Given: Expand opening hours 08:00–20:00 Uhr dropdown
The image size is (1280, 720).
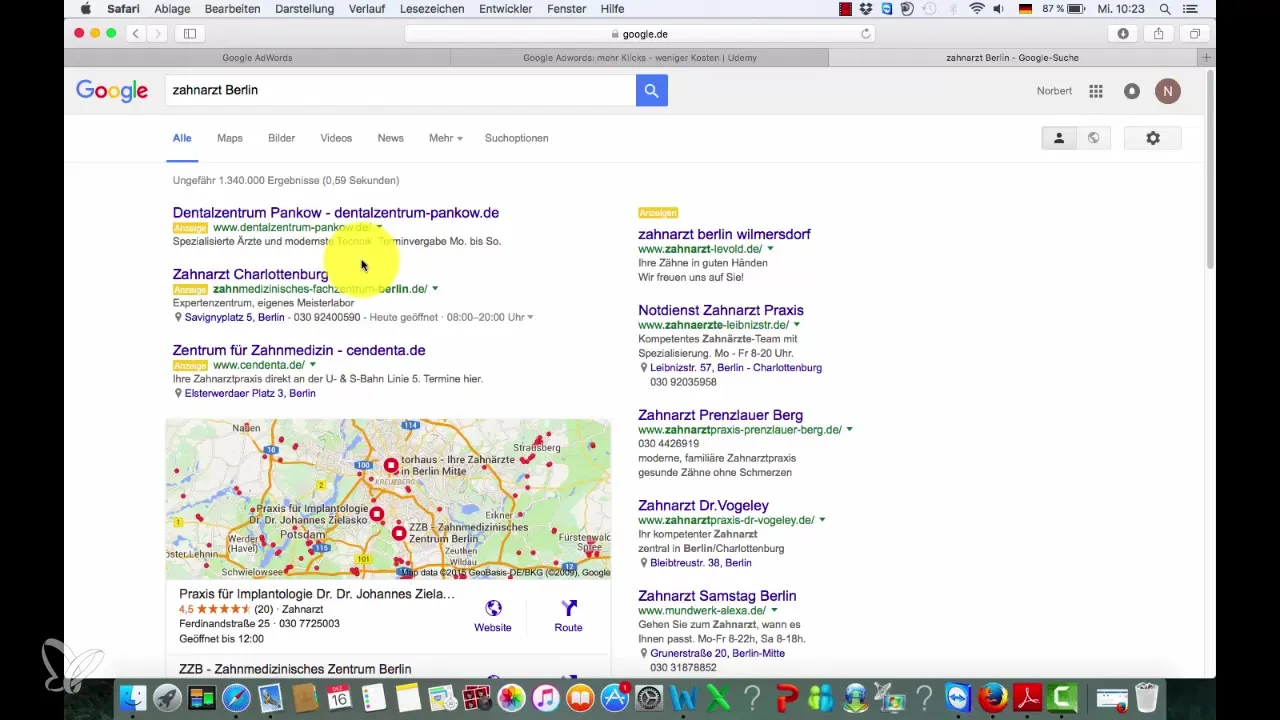Looking at the screenshot, I should point(530,317).
